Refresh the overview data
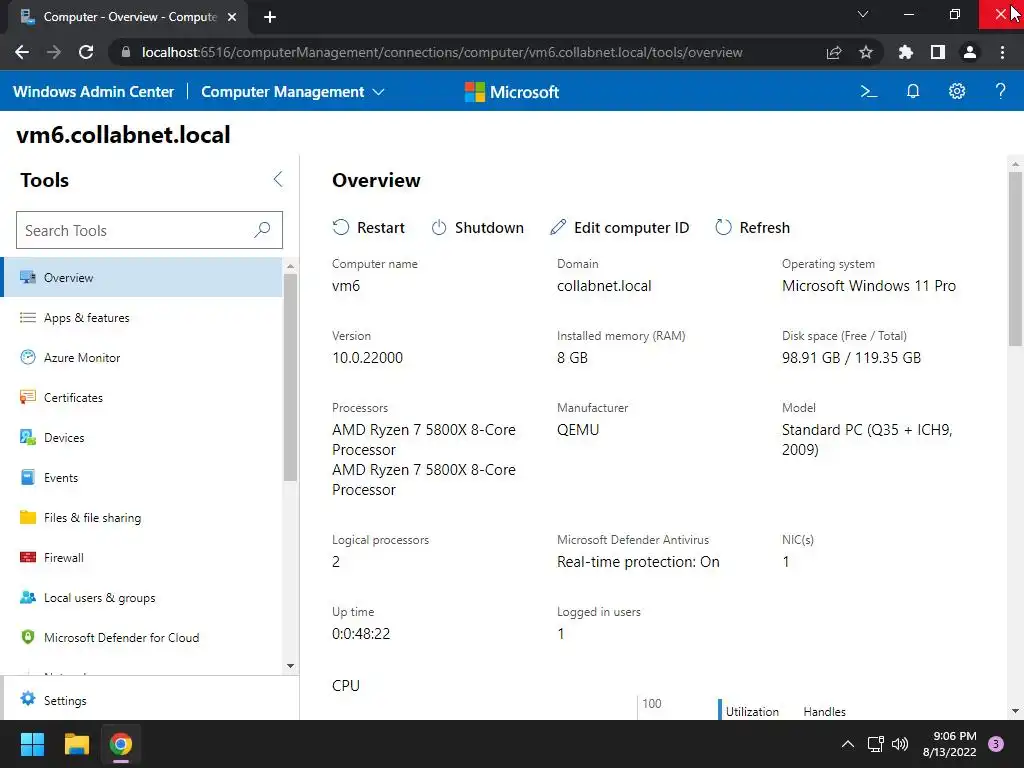Image resolution: width=1024 pixels, height=768 pixels. (x=752, y=227)
